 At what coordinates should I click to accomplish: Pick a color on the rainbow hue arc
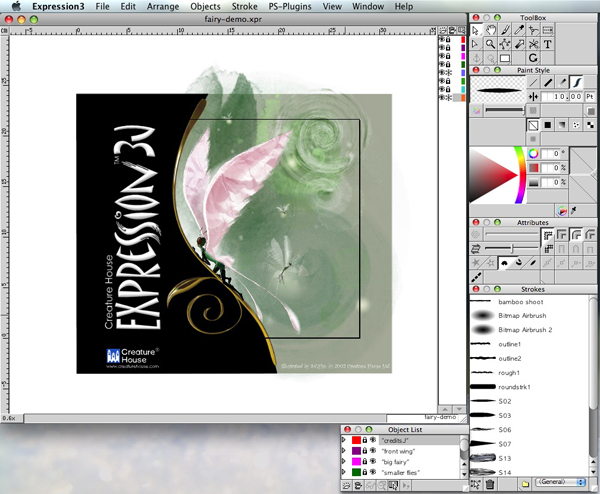[521, 175]
